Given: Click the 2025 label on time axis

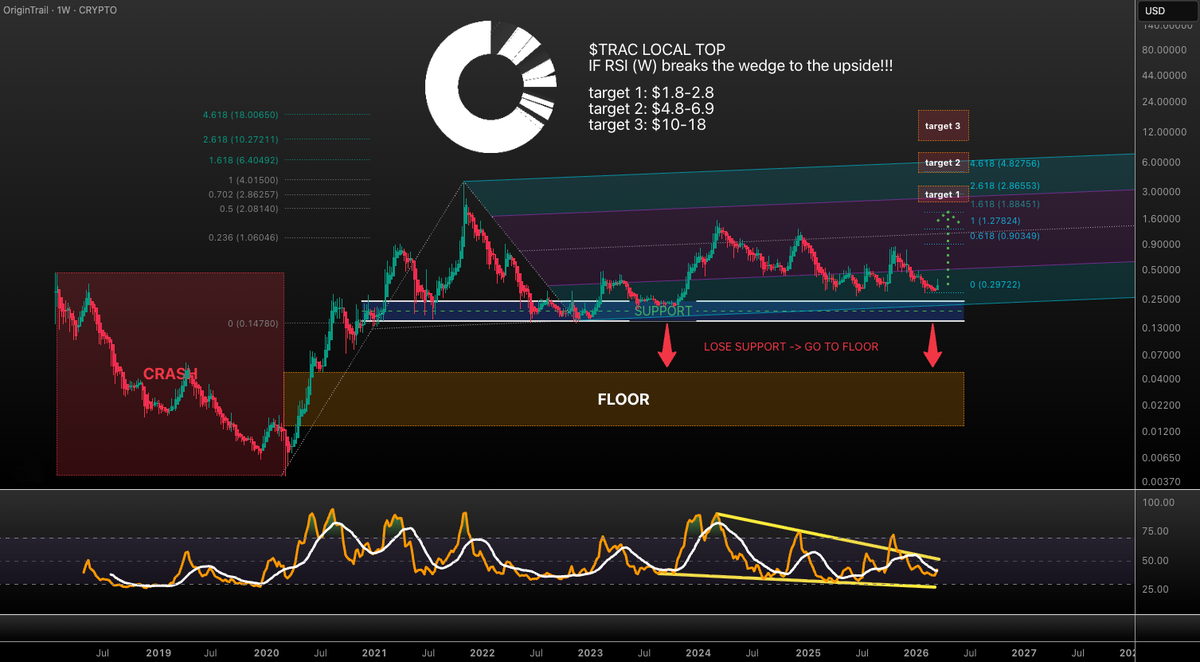Looking at the screenshot, I should (806, 652).
